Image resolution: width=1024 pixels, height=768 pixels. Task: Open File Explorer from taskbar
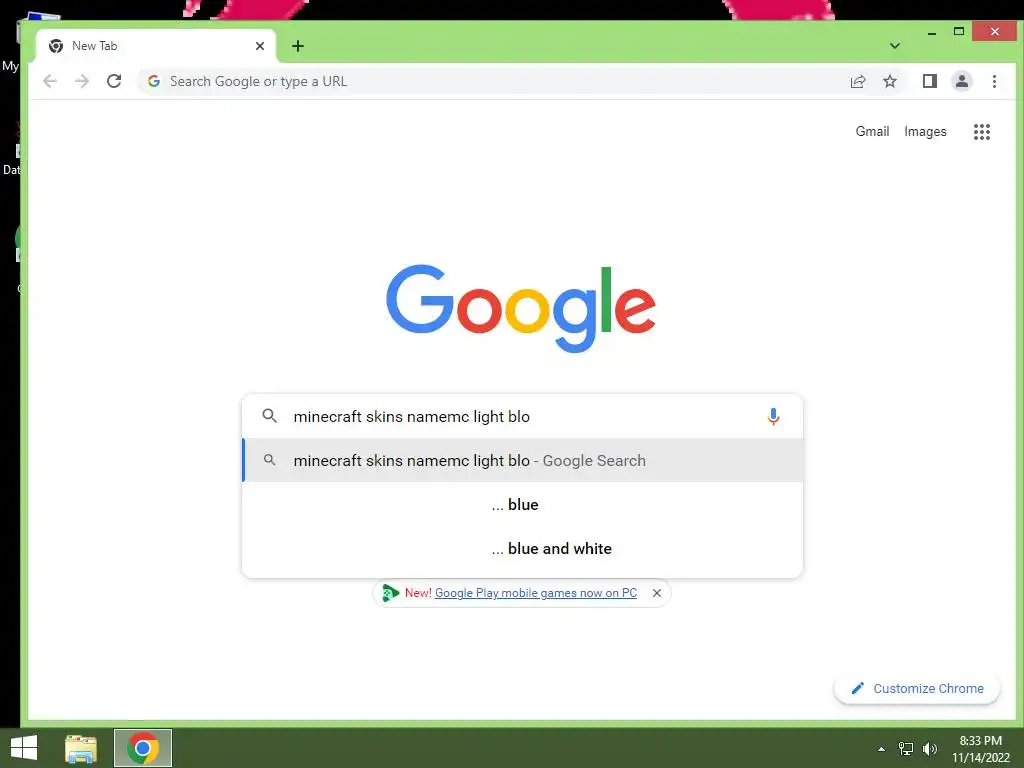coord(81,748)
